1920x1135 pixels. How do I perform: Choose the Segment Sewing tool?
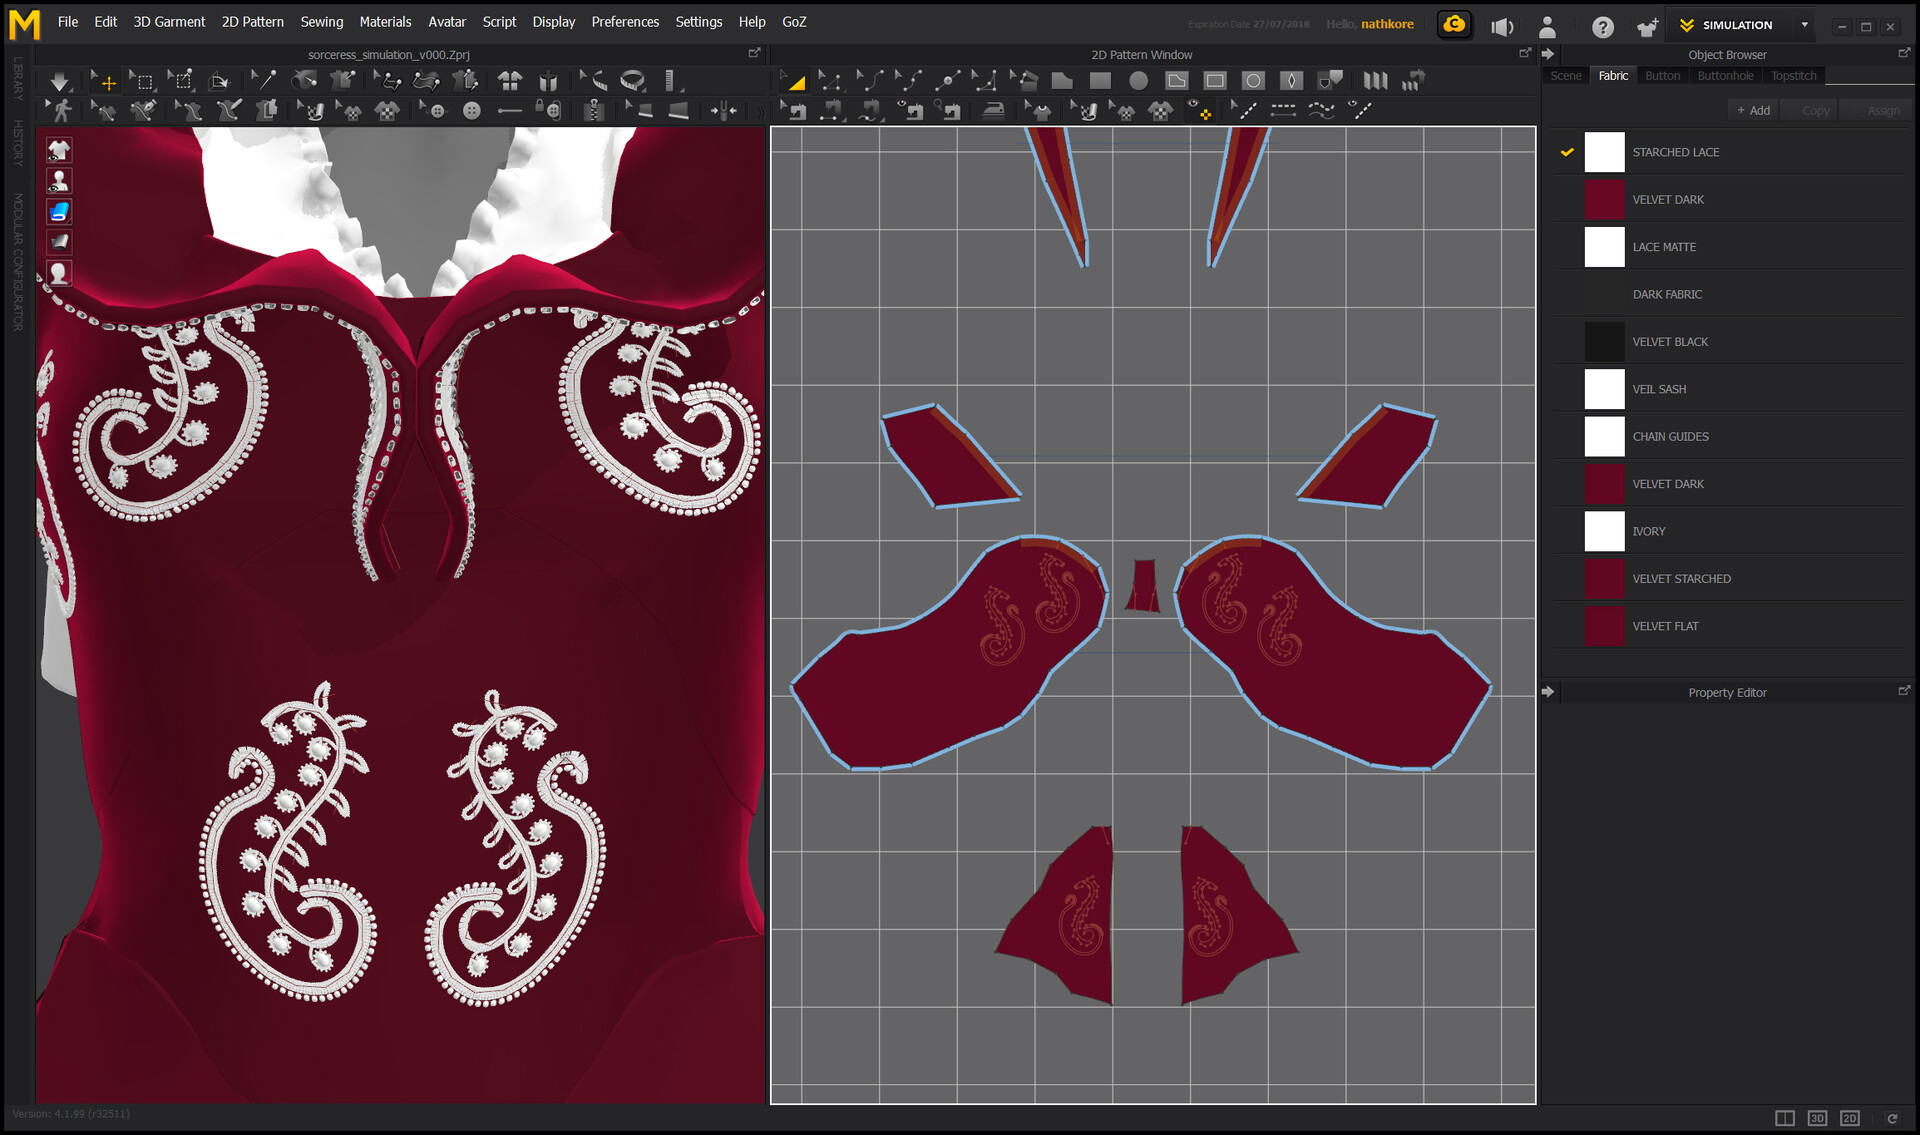831,110
